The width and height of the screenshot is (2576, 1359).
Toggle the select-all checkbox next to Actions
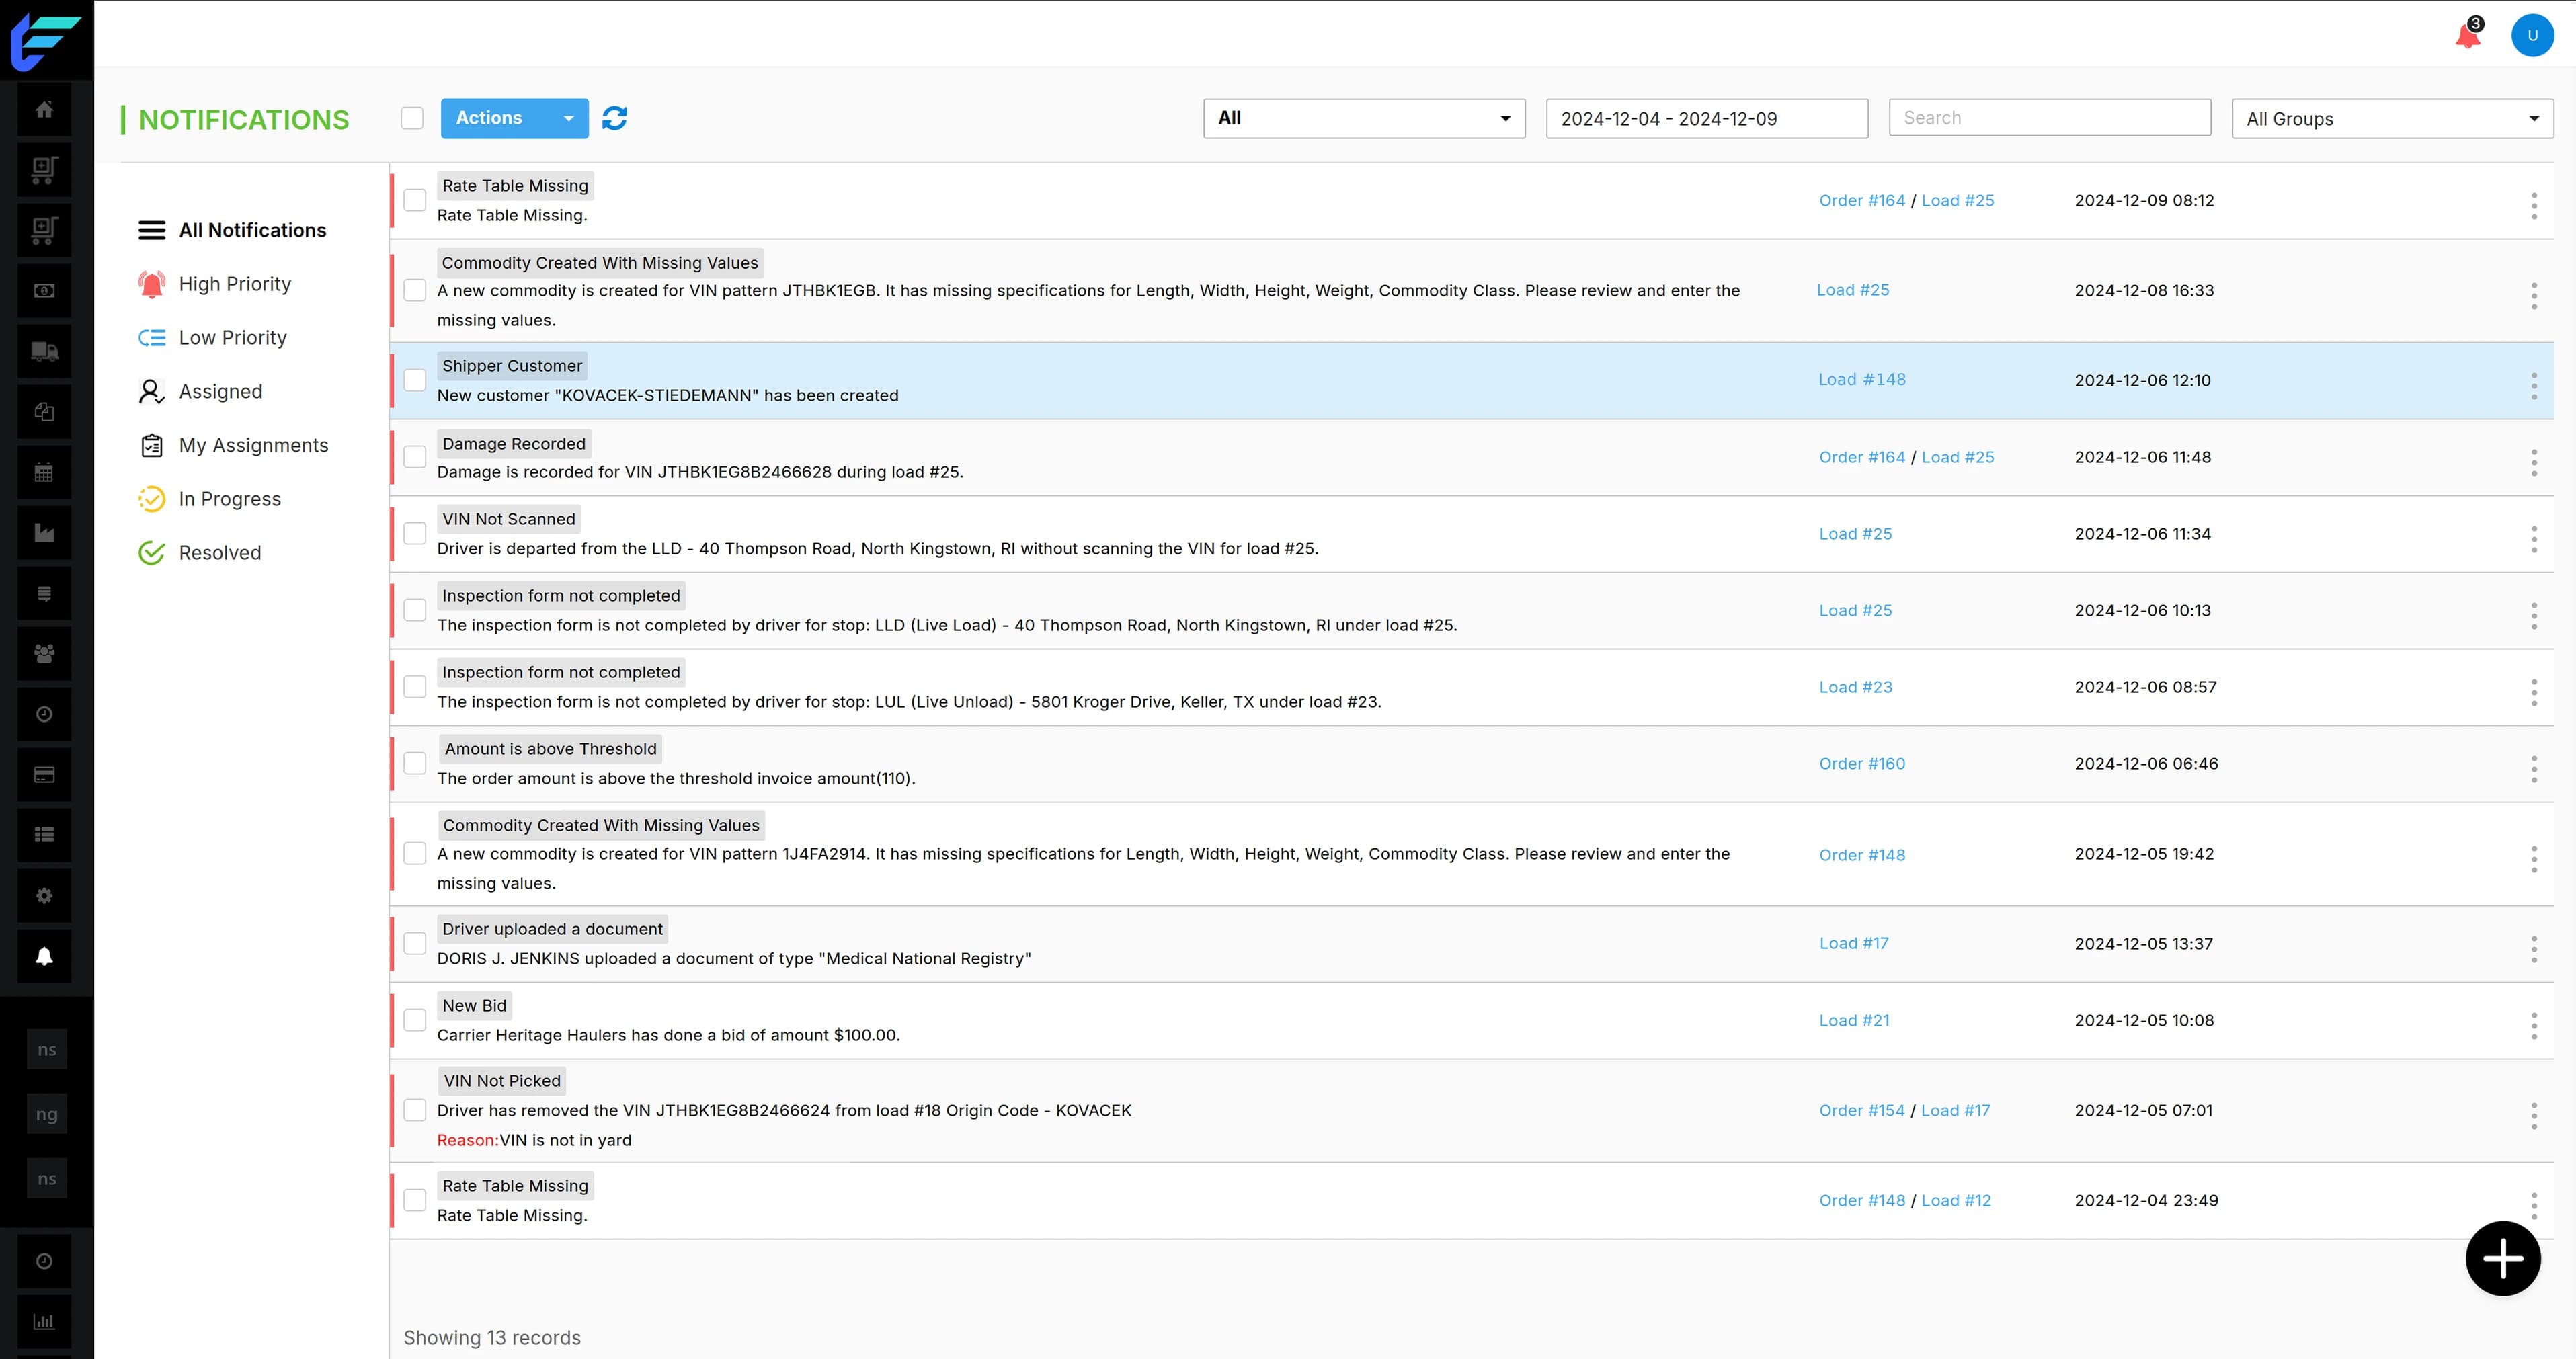point(412,118)
